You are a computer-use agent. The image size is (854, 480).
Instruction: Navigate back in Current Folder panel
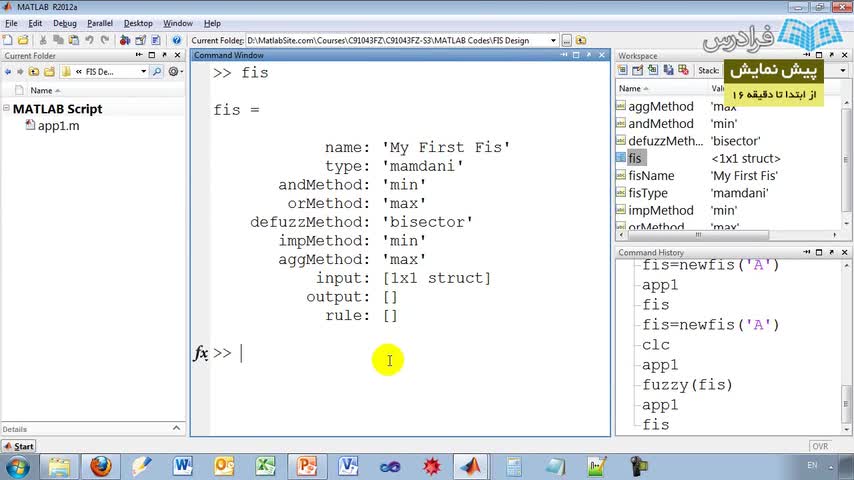point(8,71)
